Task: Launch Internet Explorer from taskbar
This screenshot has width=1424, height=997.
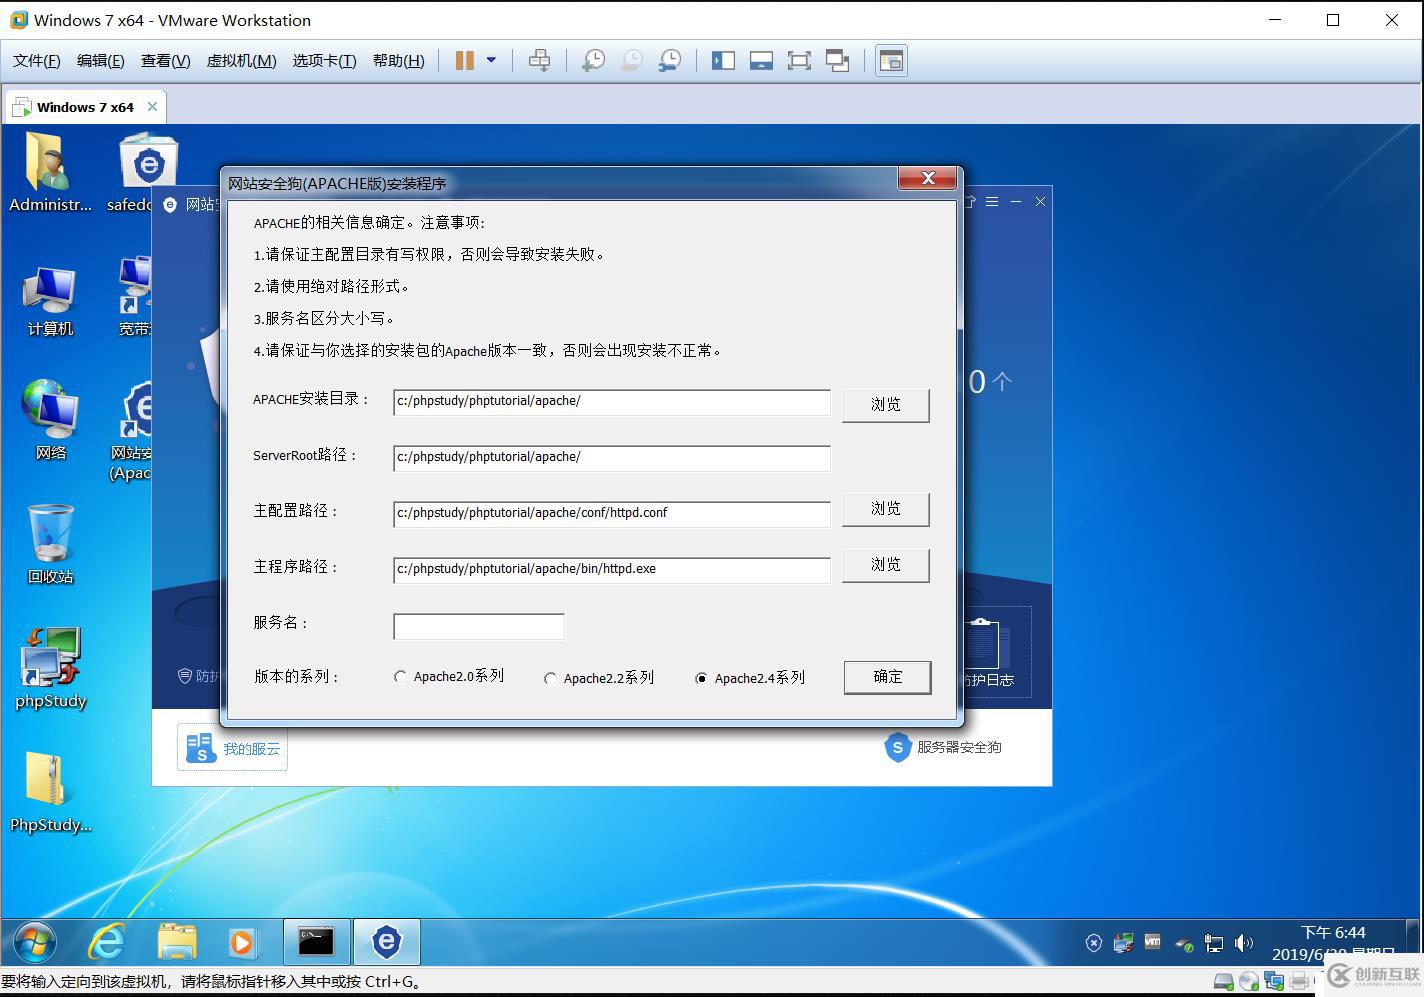Action: click(x=106, y=941)
